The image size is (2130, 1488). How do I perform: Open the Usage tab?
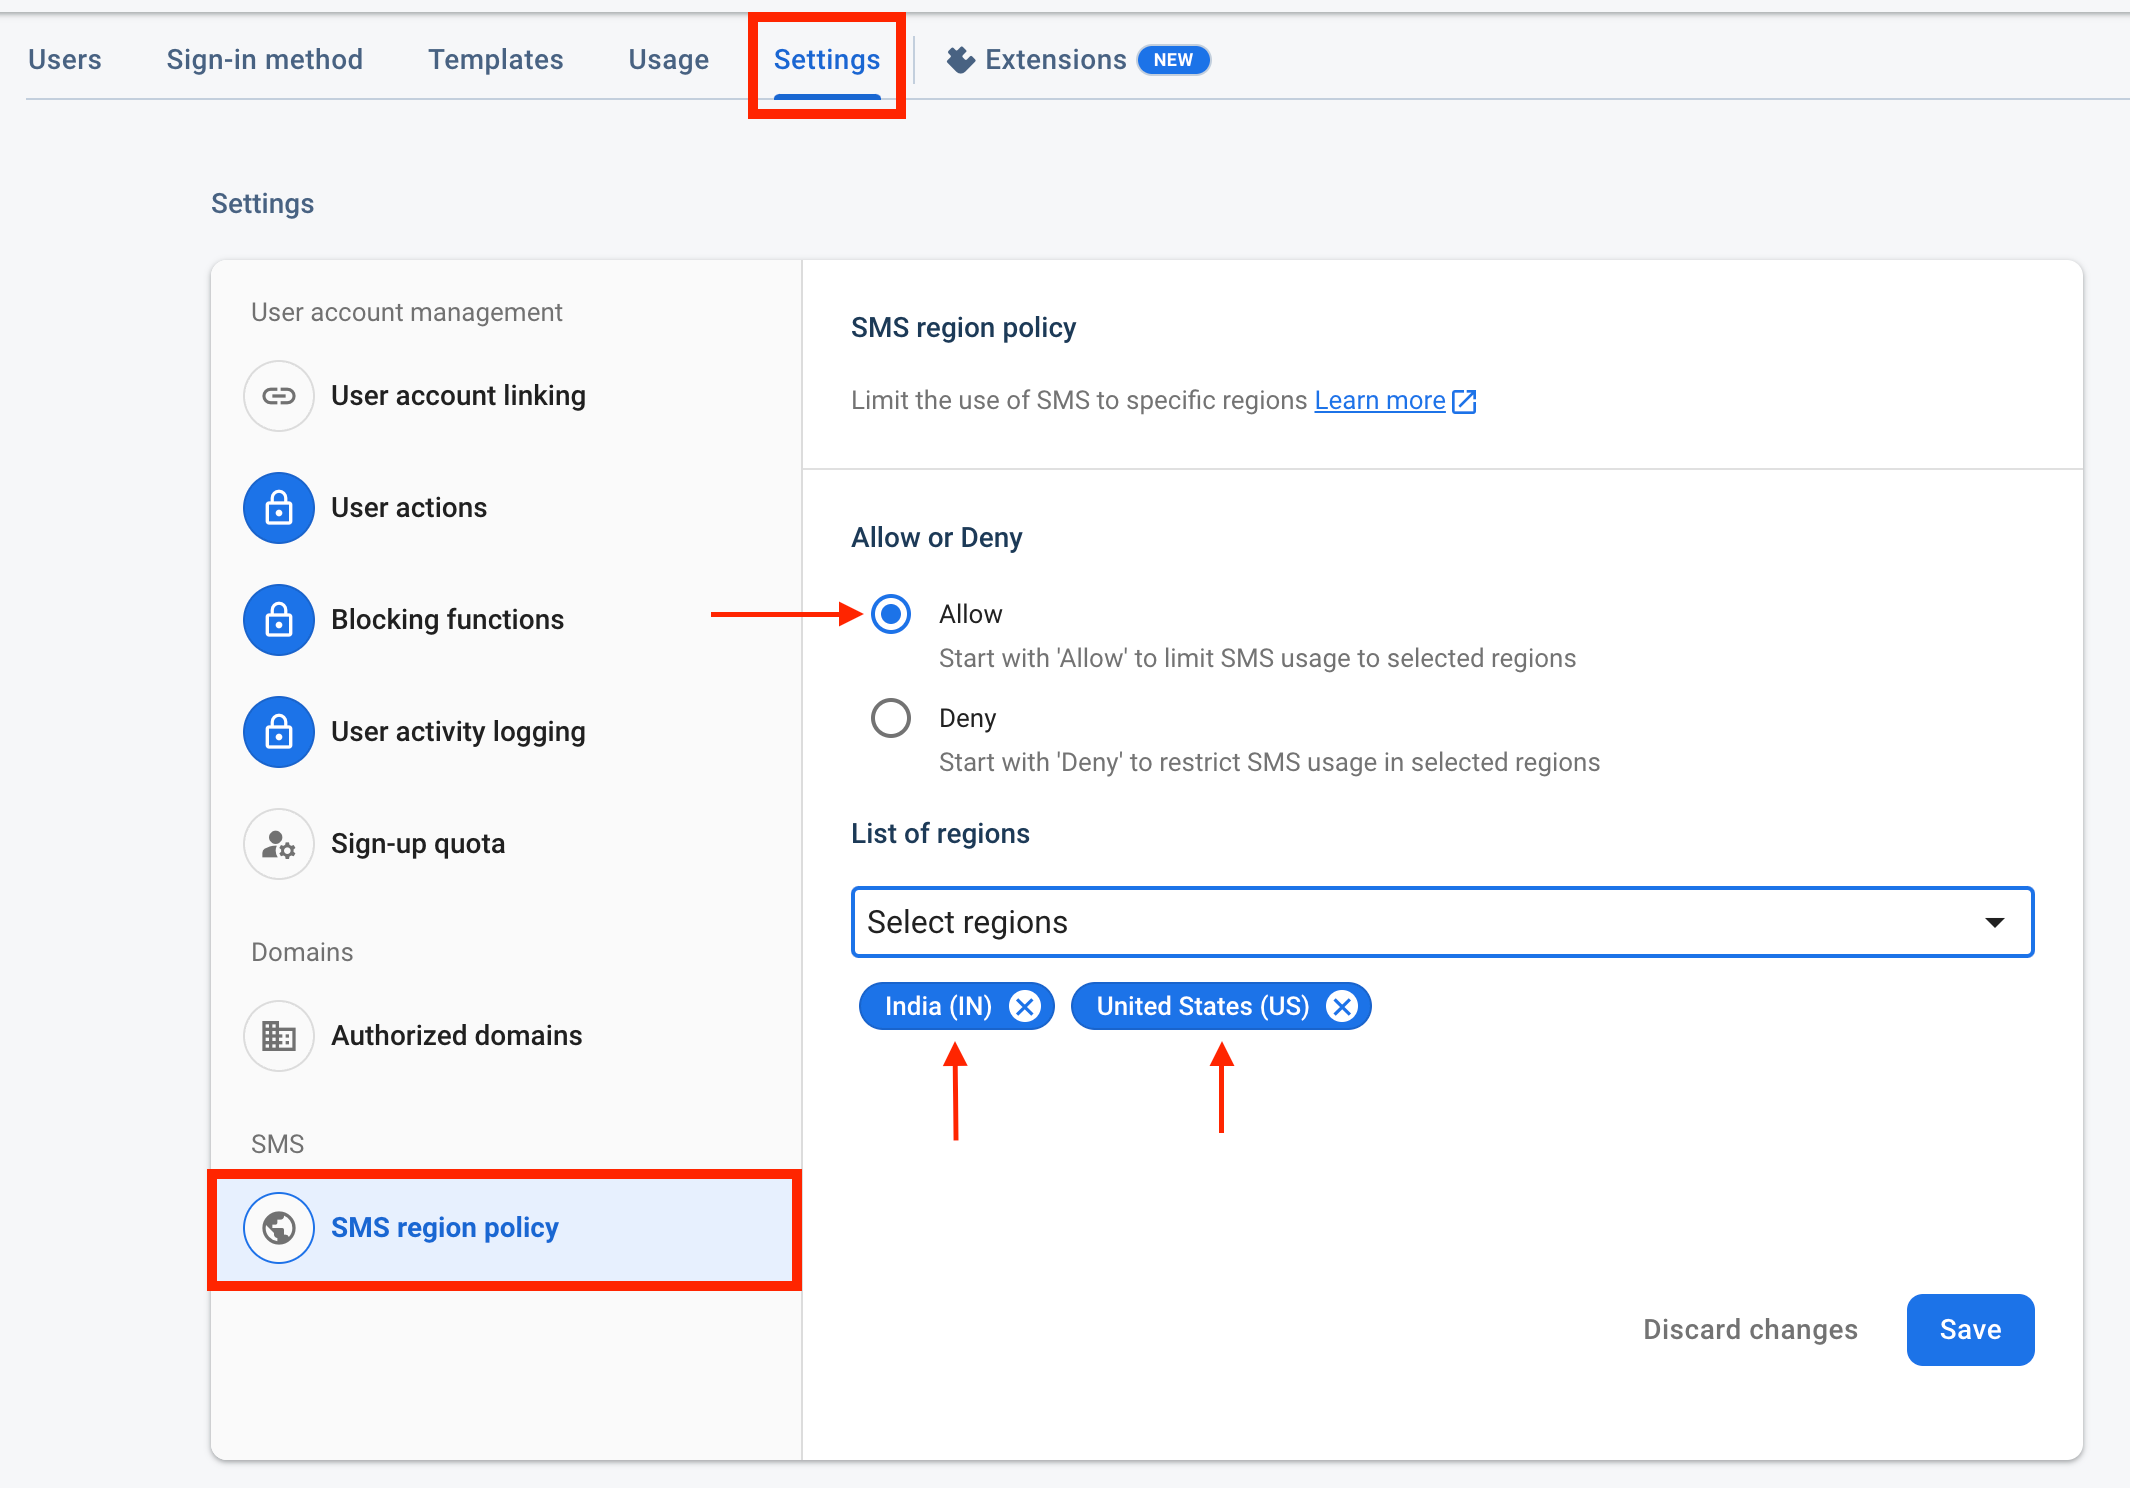[x=669, y=60]
